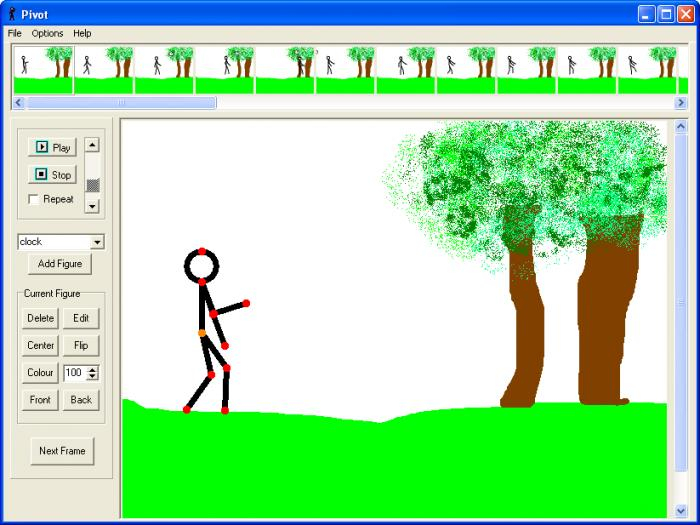Stop the animation playback

coord(52,175)
